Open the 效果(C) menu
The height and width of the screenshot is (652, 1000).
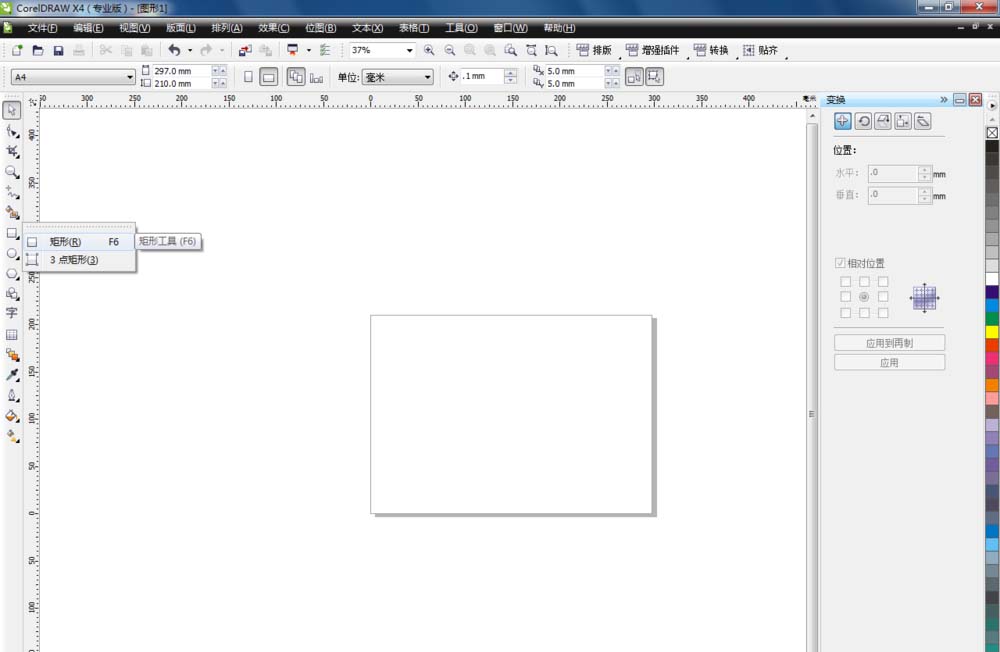[274, 28]
